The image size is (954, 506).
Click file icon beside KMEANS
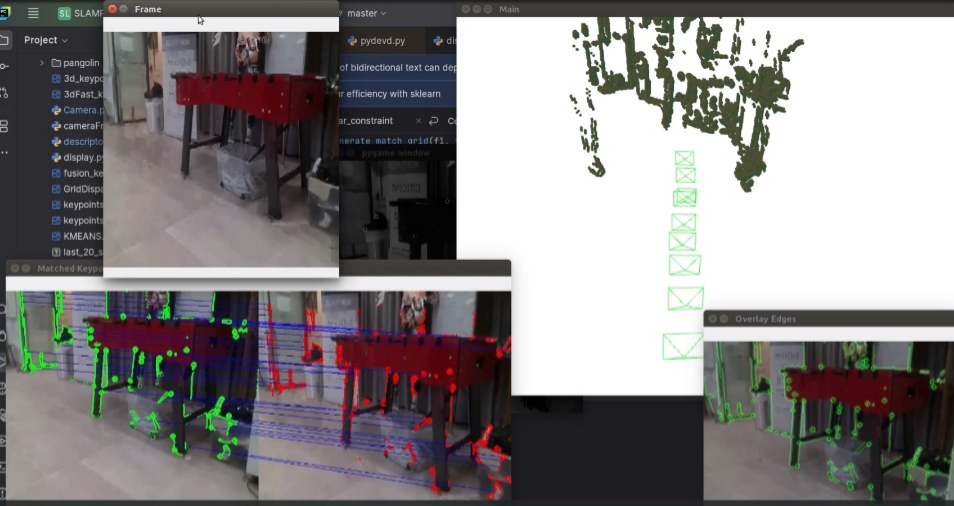56,237
